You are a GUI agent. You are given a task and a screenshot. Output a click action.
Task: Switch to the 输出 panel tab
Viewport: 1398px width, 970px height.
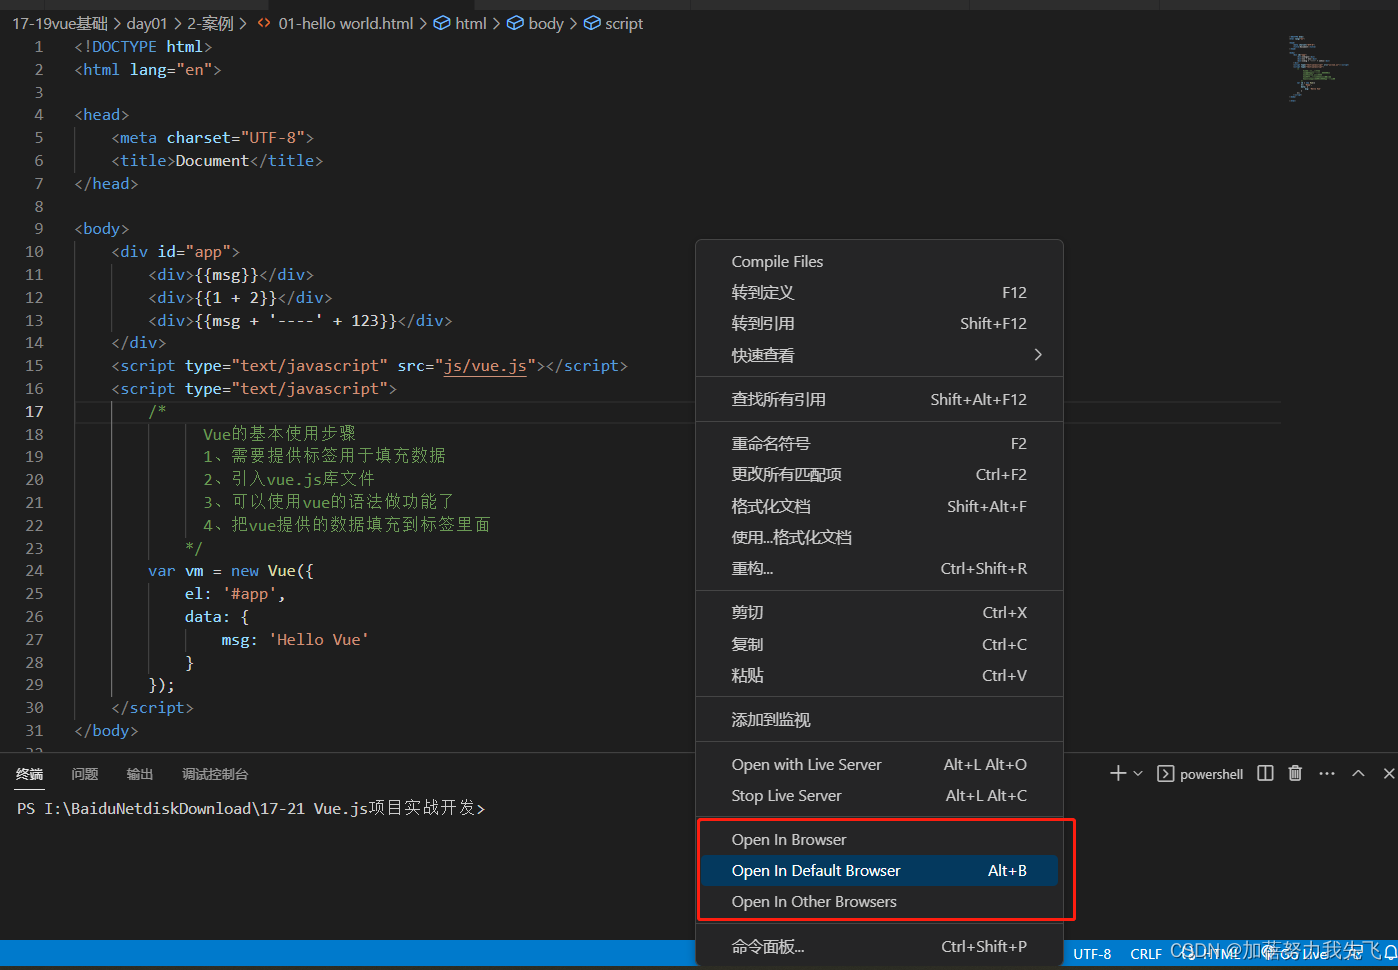[140, 774]
